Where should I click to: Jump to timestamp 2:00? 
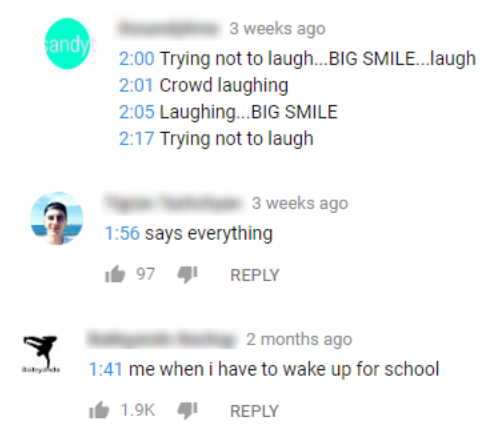pos(137,59)
